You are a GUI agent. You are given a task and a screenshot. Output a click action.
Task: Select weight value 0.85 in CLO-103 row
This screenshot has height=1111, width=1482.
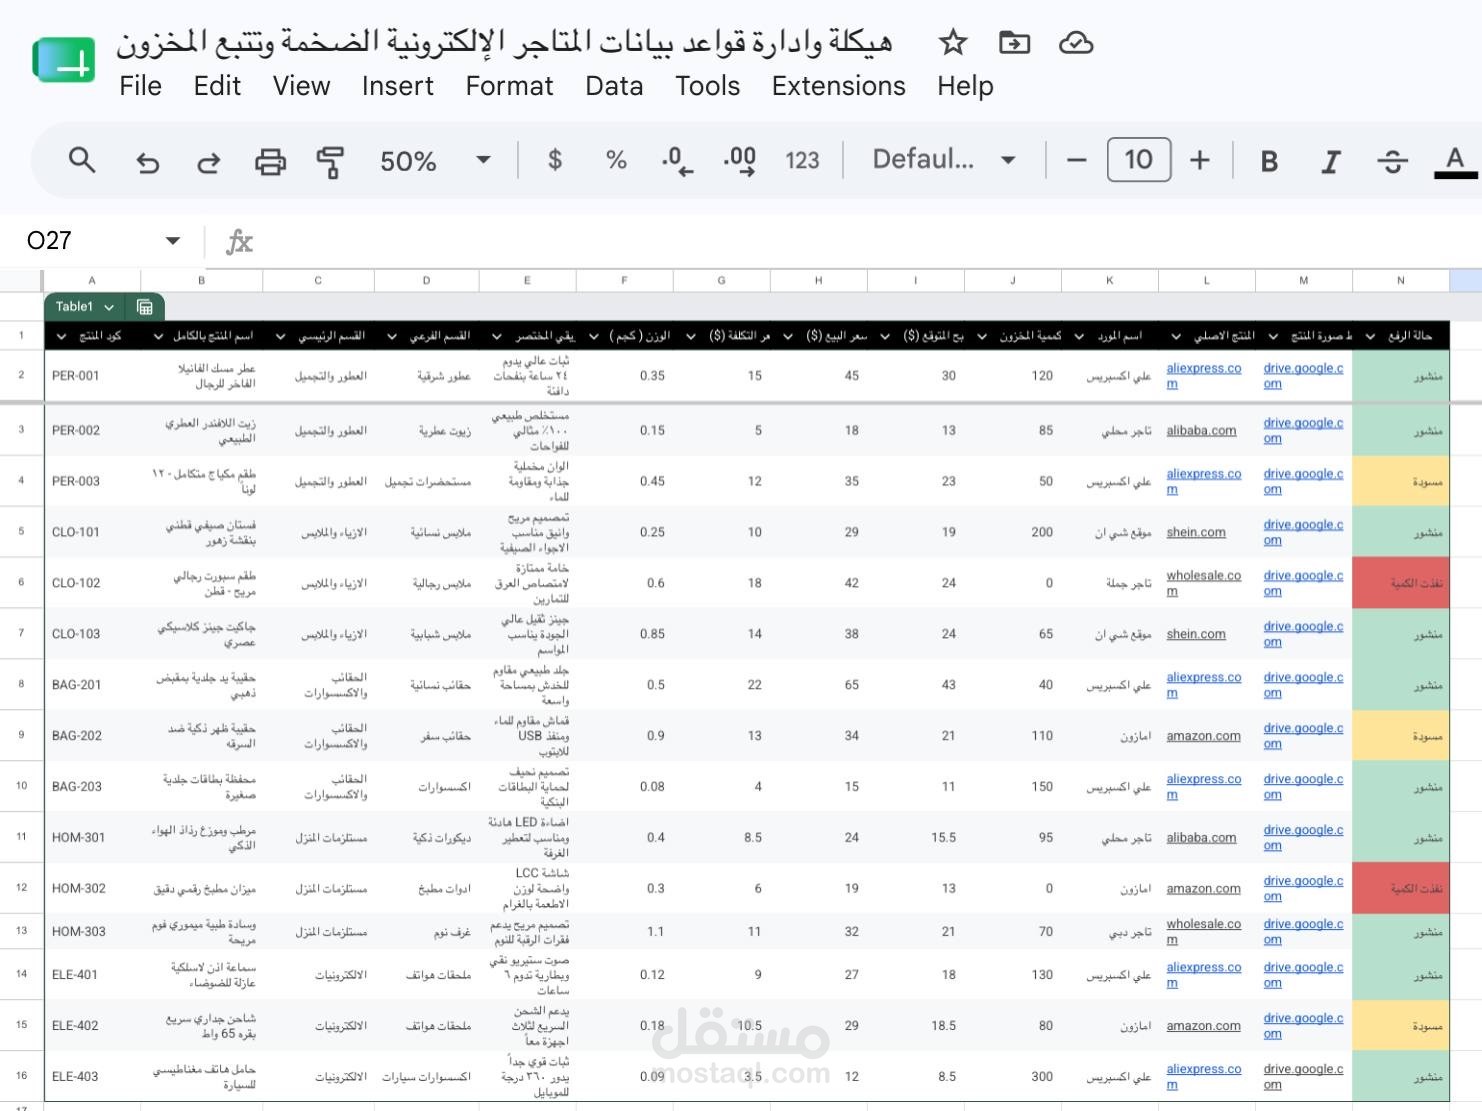click(624, 634)
